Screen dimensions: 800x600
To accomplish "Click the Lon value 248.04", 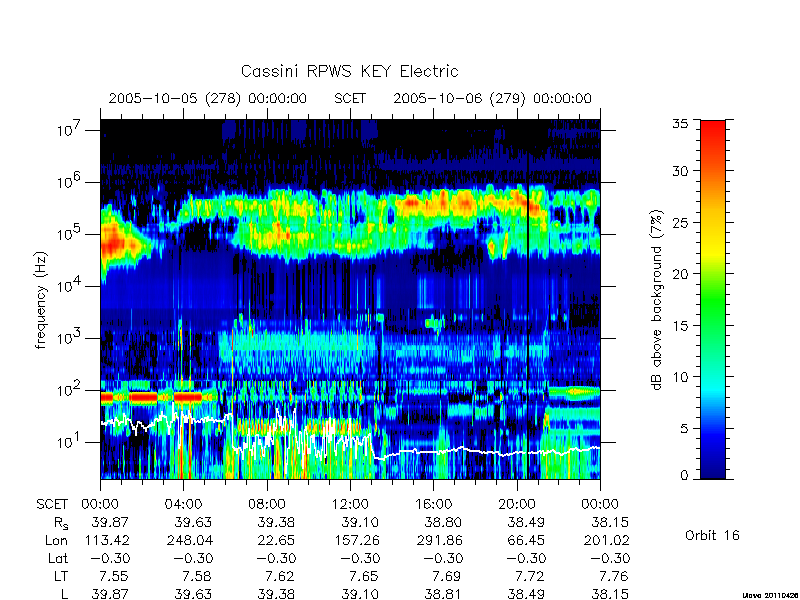I will (x=189, y=540).
